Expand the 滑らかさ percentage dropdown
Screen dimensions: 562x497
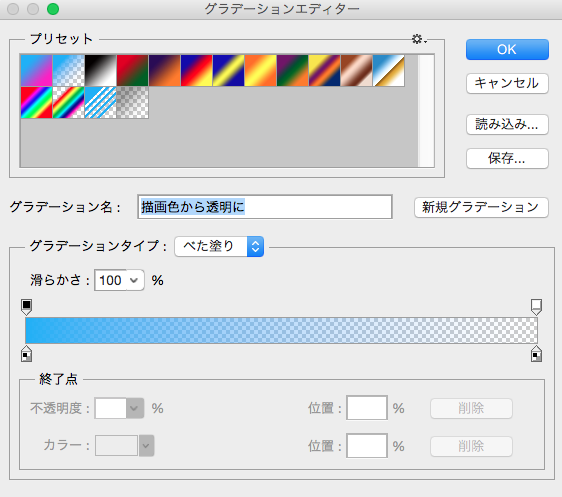point(134,280)
